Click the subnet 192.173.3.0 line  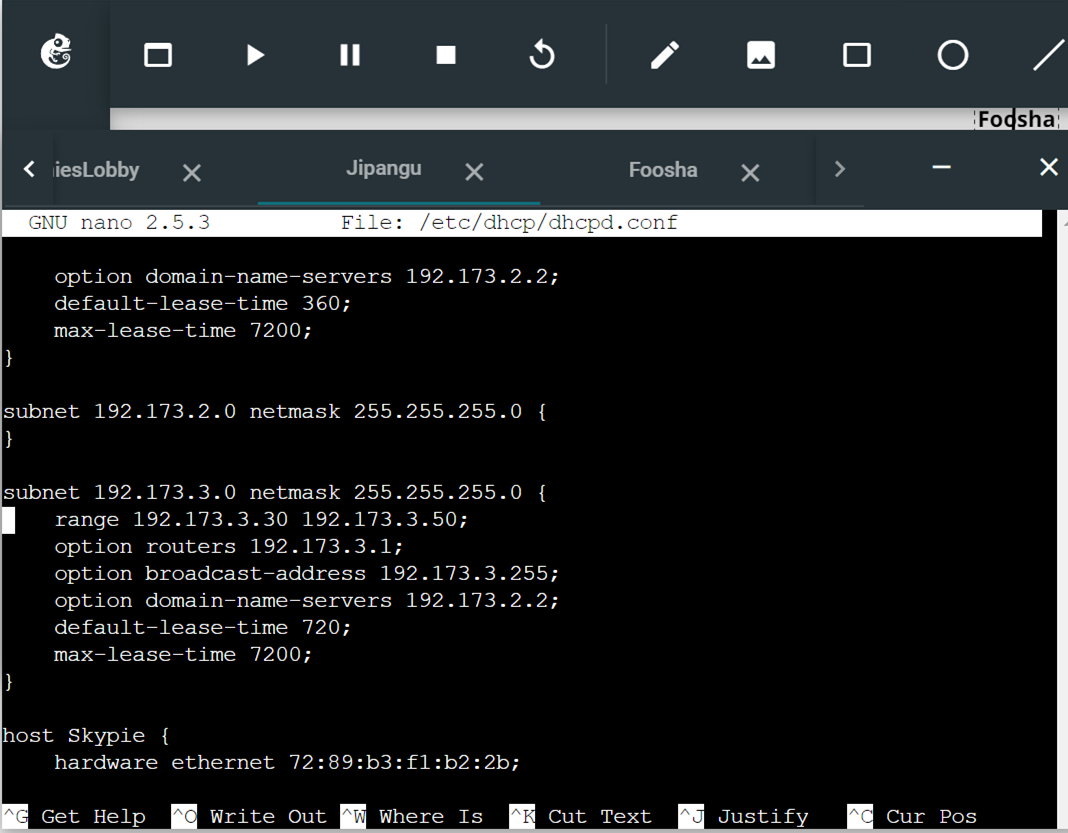[x=274, y=492]
